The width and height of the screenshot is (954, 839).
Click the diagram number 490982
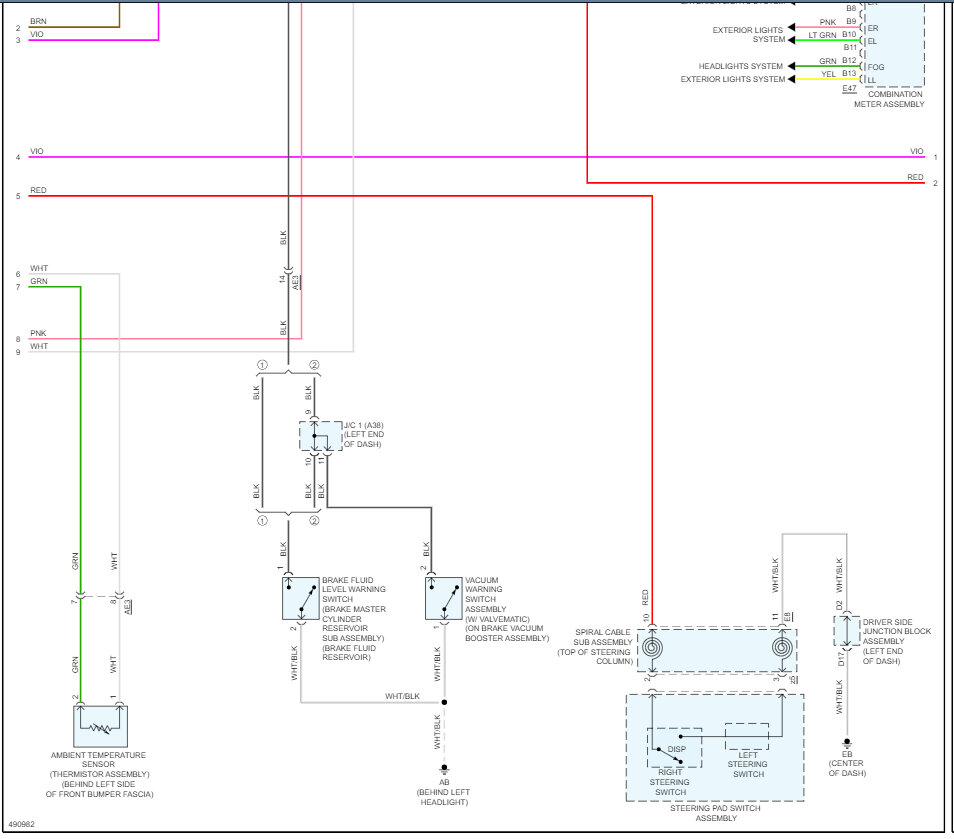[21, 824]
